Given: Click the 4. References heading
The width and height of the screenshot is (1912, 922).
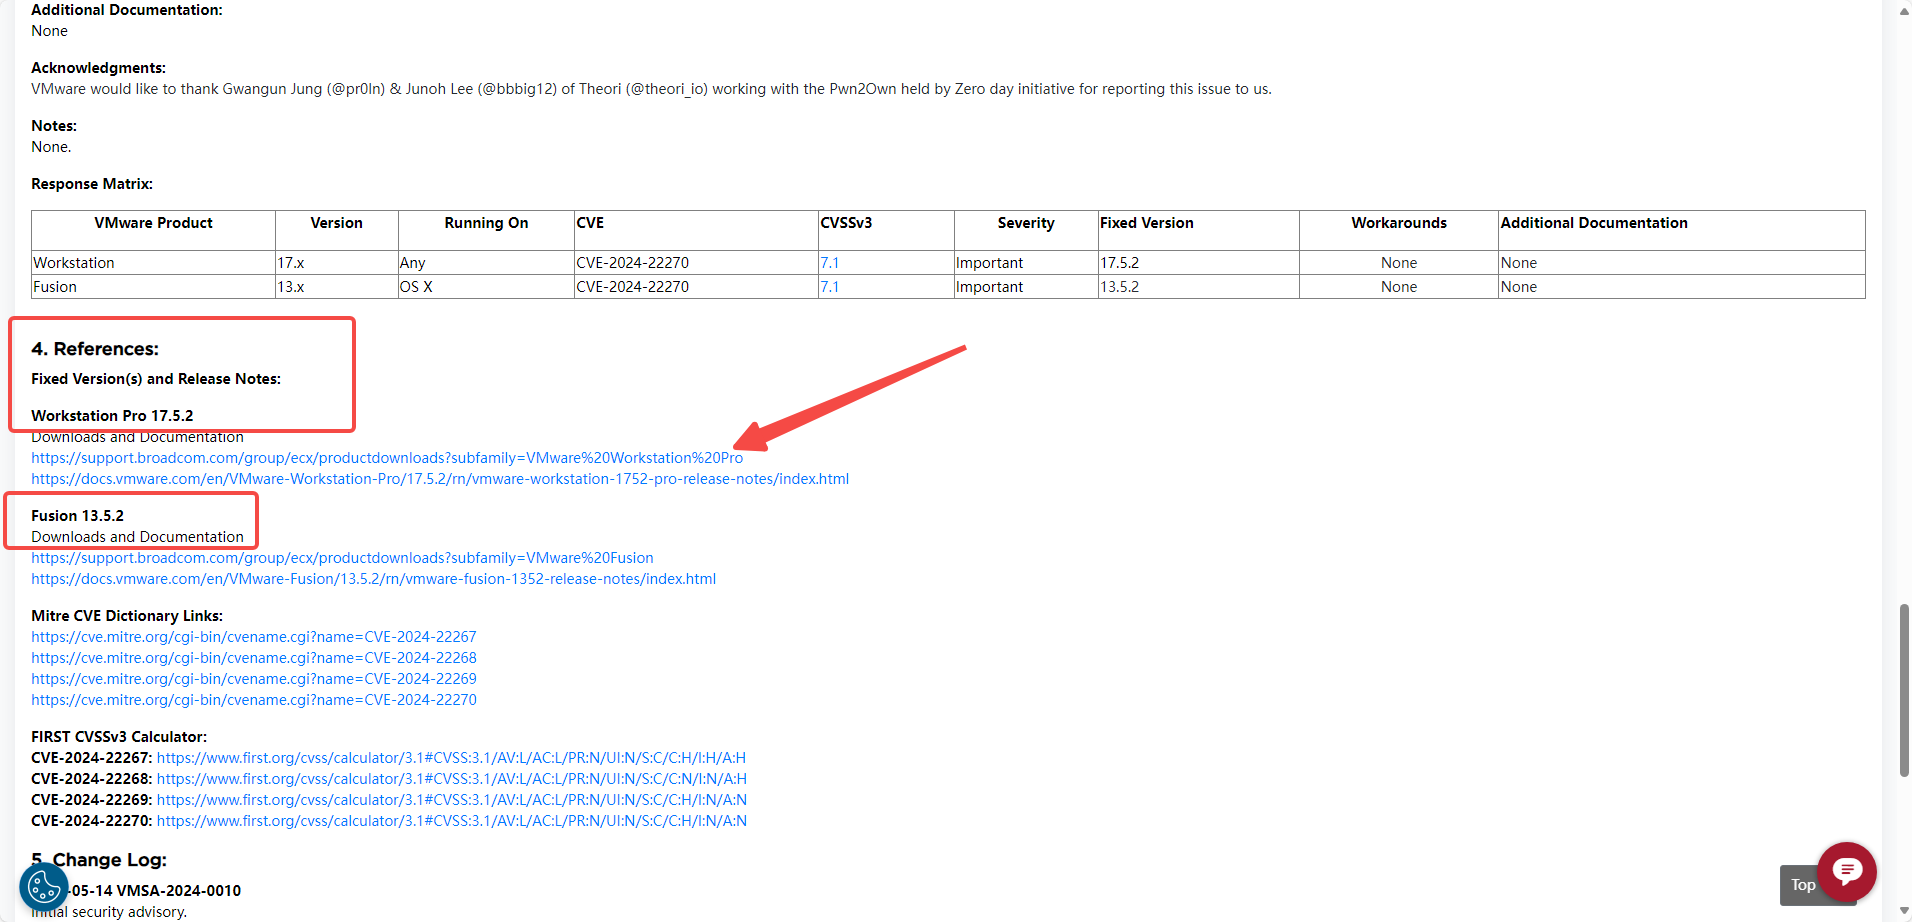Looking at the screenshot, I should click(95, 349).
